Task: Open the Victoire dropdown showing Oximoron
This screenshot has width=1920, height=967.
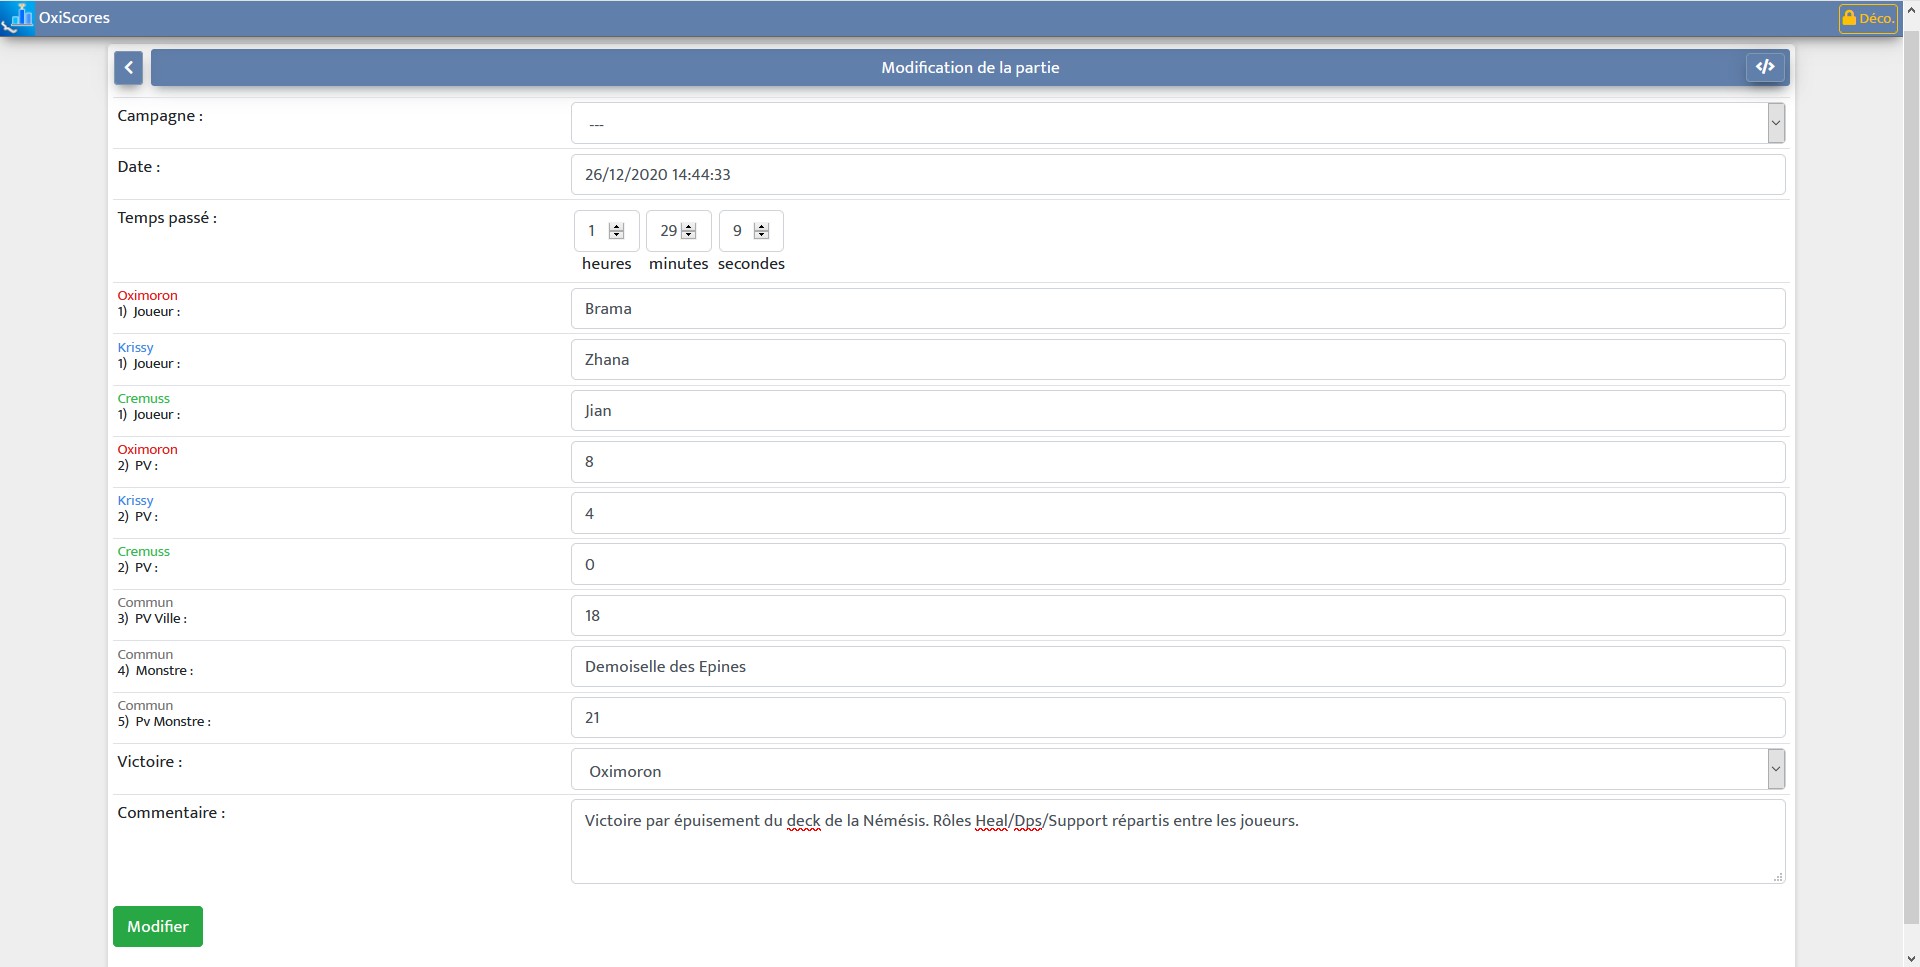Action: click(1178, 770)
